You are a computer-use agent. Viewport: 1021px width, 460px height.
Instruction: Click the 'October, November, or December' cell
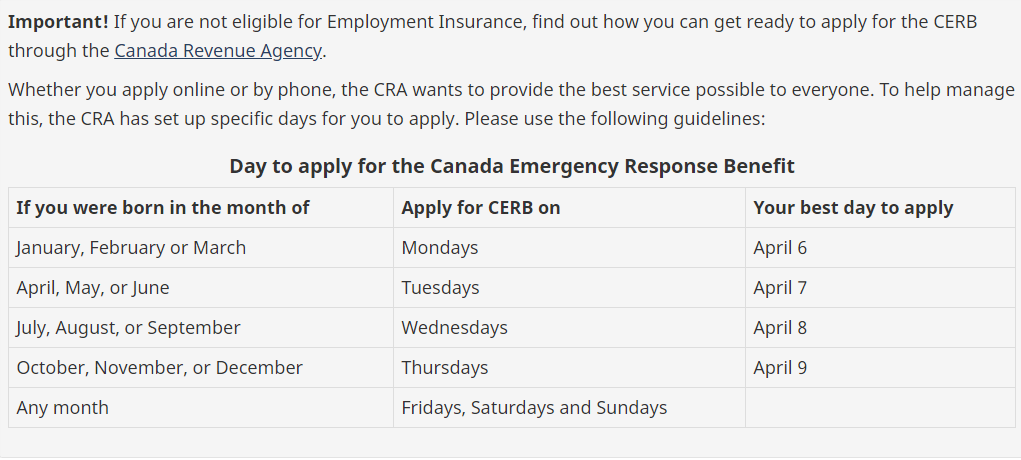tap(201, 367)
